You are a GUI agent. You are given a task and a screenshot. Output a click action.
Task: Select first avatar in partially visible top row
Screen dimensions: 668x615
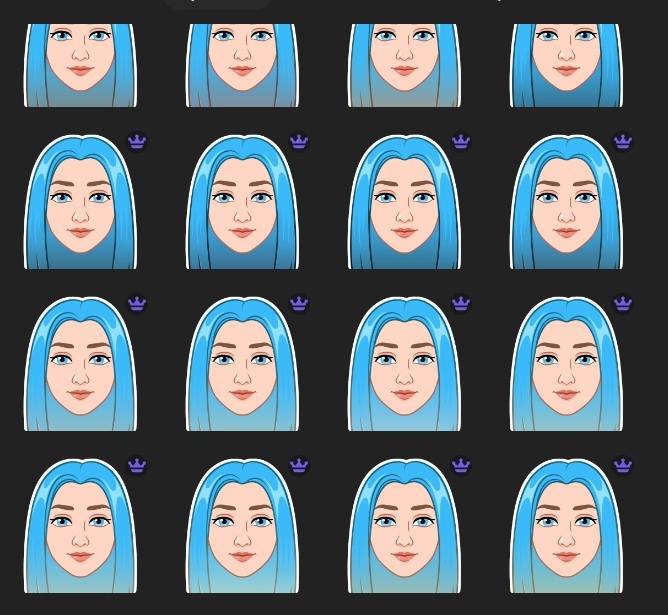click(81, 65)
